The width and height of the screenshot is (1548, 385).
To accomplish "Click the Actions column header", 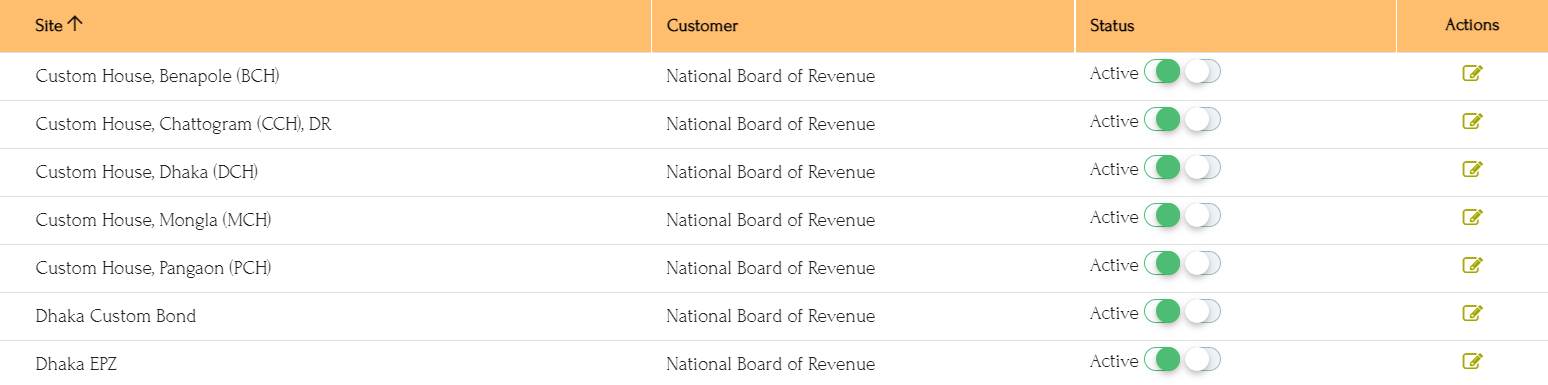I will tap(1472, 25).
